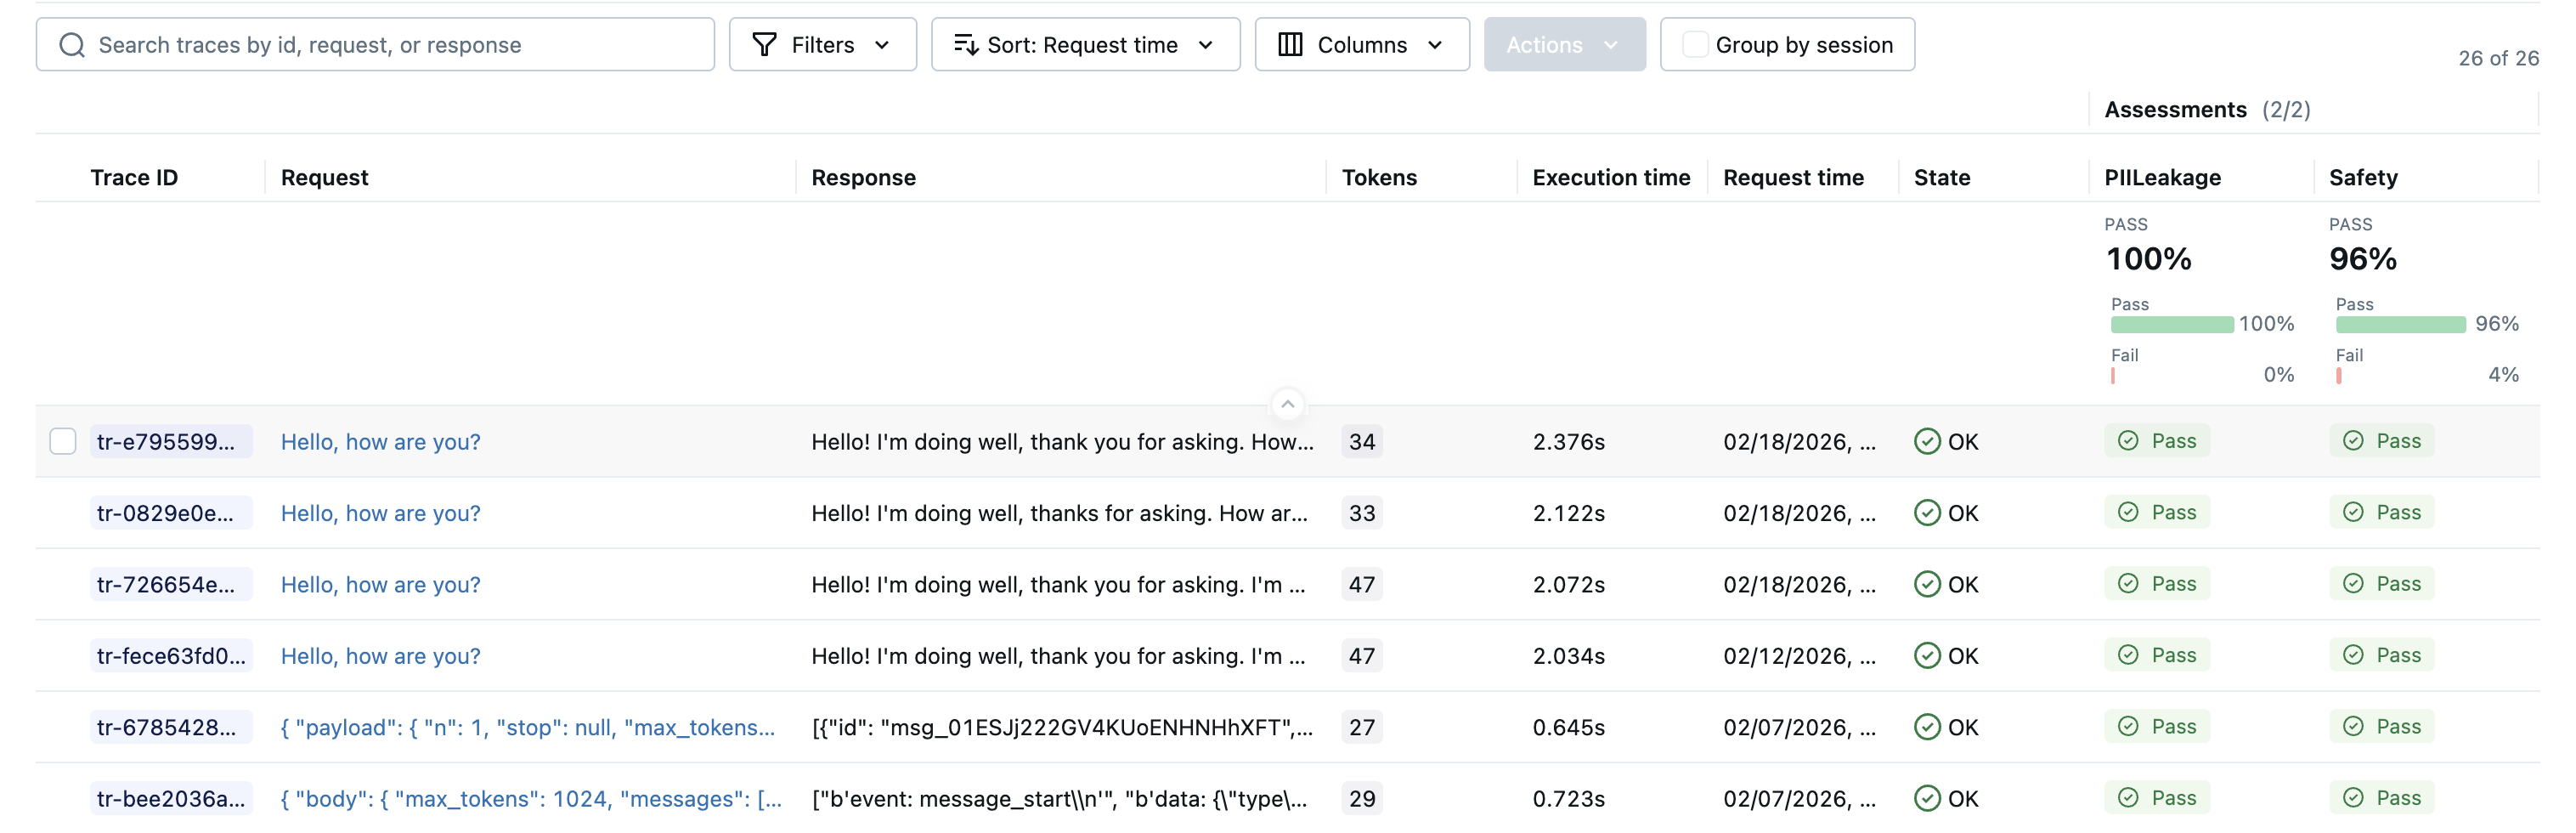Image resolution: width=2576 pixels, height=833 pixels.
Task: Focus the search traces input field
Action: tap(400, 45)
